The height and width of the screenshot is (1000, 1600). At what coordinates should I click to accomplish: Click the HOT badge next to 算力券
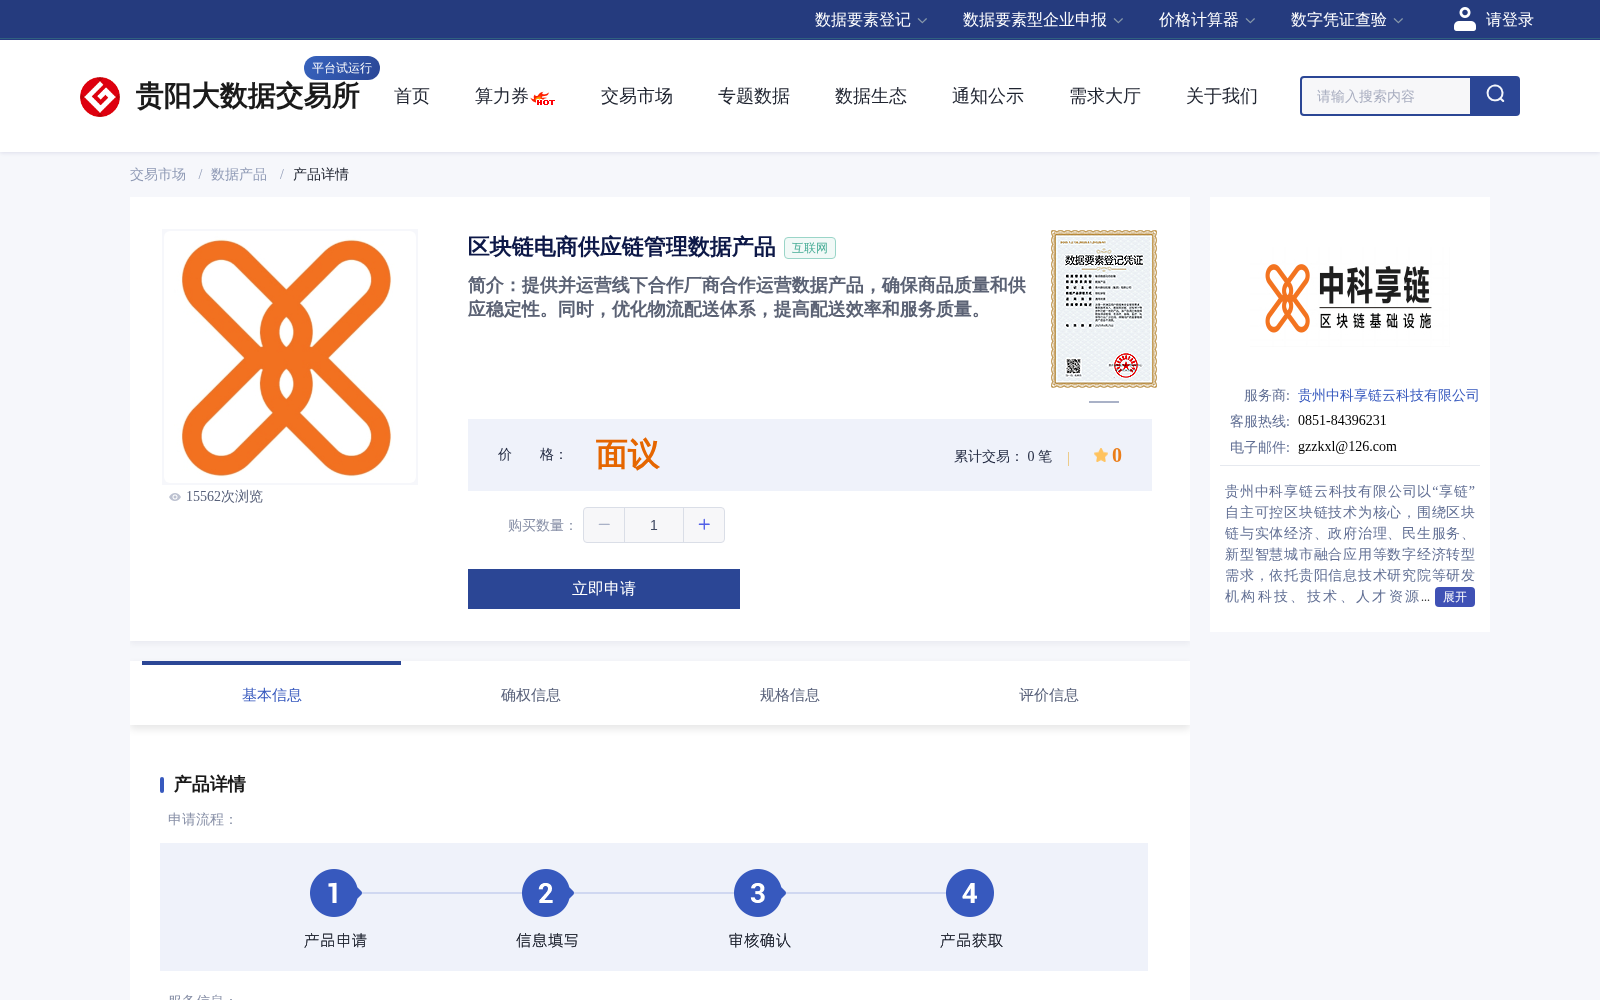[x=544, y=99]
